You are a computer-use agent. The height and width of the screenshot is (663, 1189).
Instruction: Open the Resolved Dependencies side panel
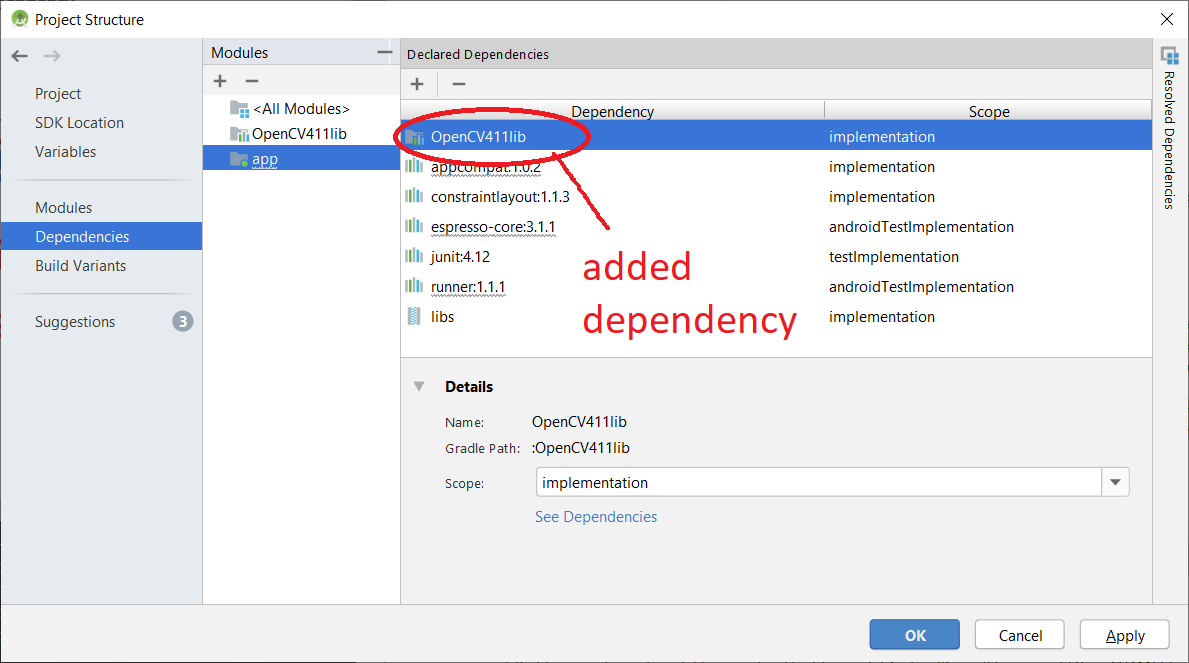1168,130
